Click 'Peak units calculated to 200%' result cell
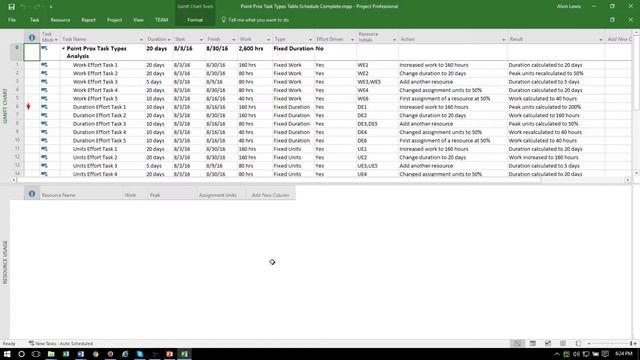 (x=556, y=107)
